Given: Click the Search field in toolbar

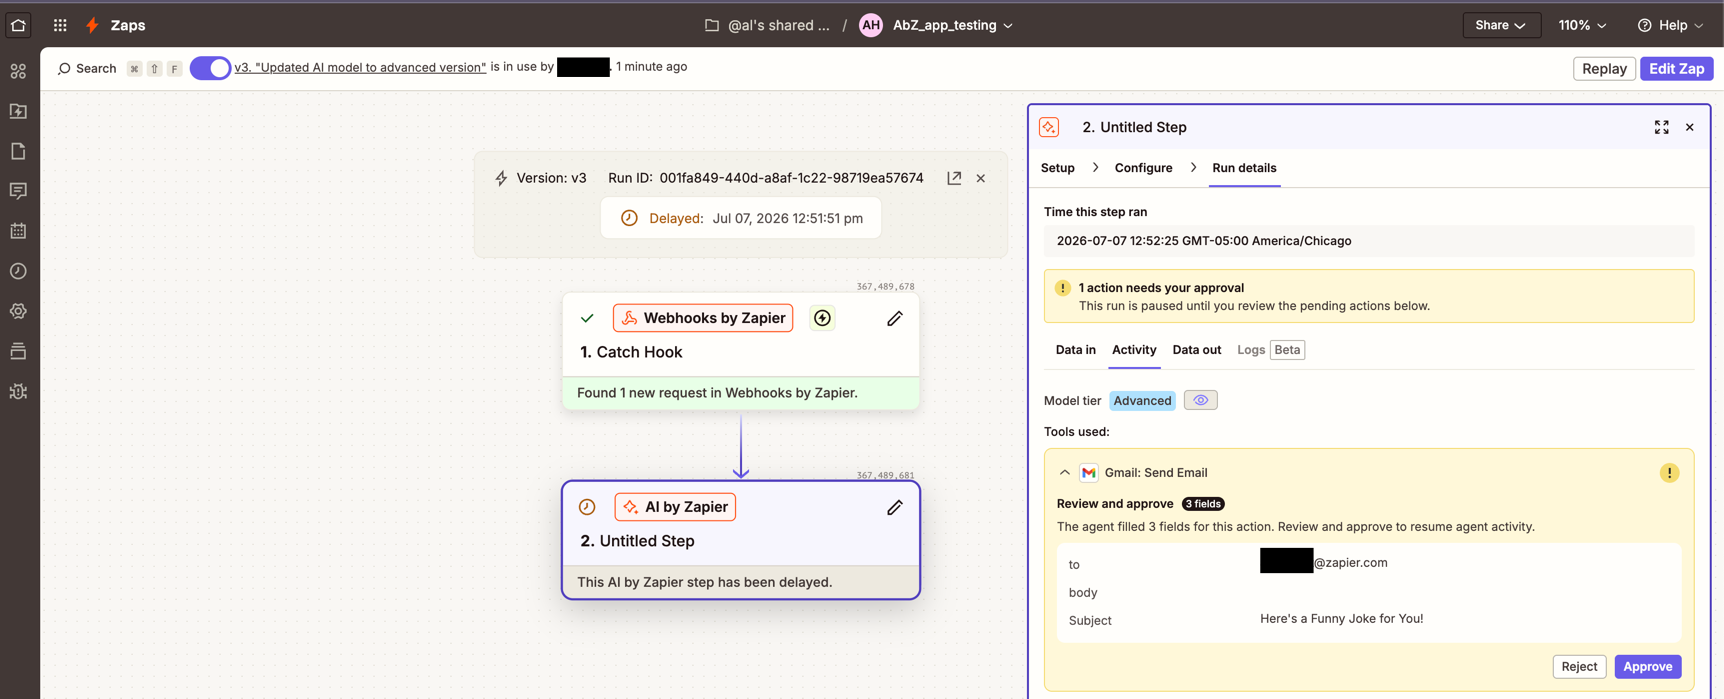Looking at the screenshot, I should (x=87, y=68).
